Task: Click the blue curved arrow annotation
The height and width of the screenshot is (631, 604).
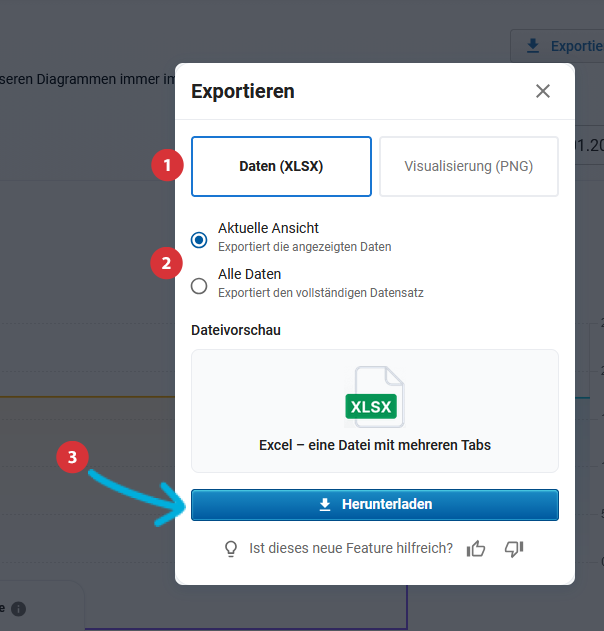Action: coord(135,495)
